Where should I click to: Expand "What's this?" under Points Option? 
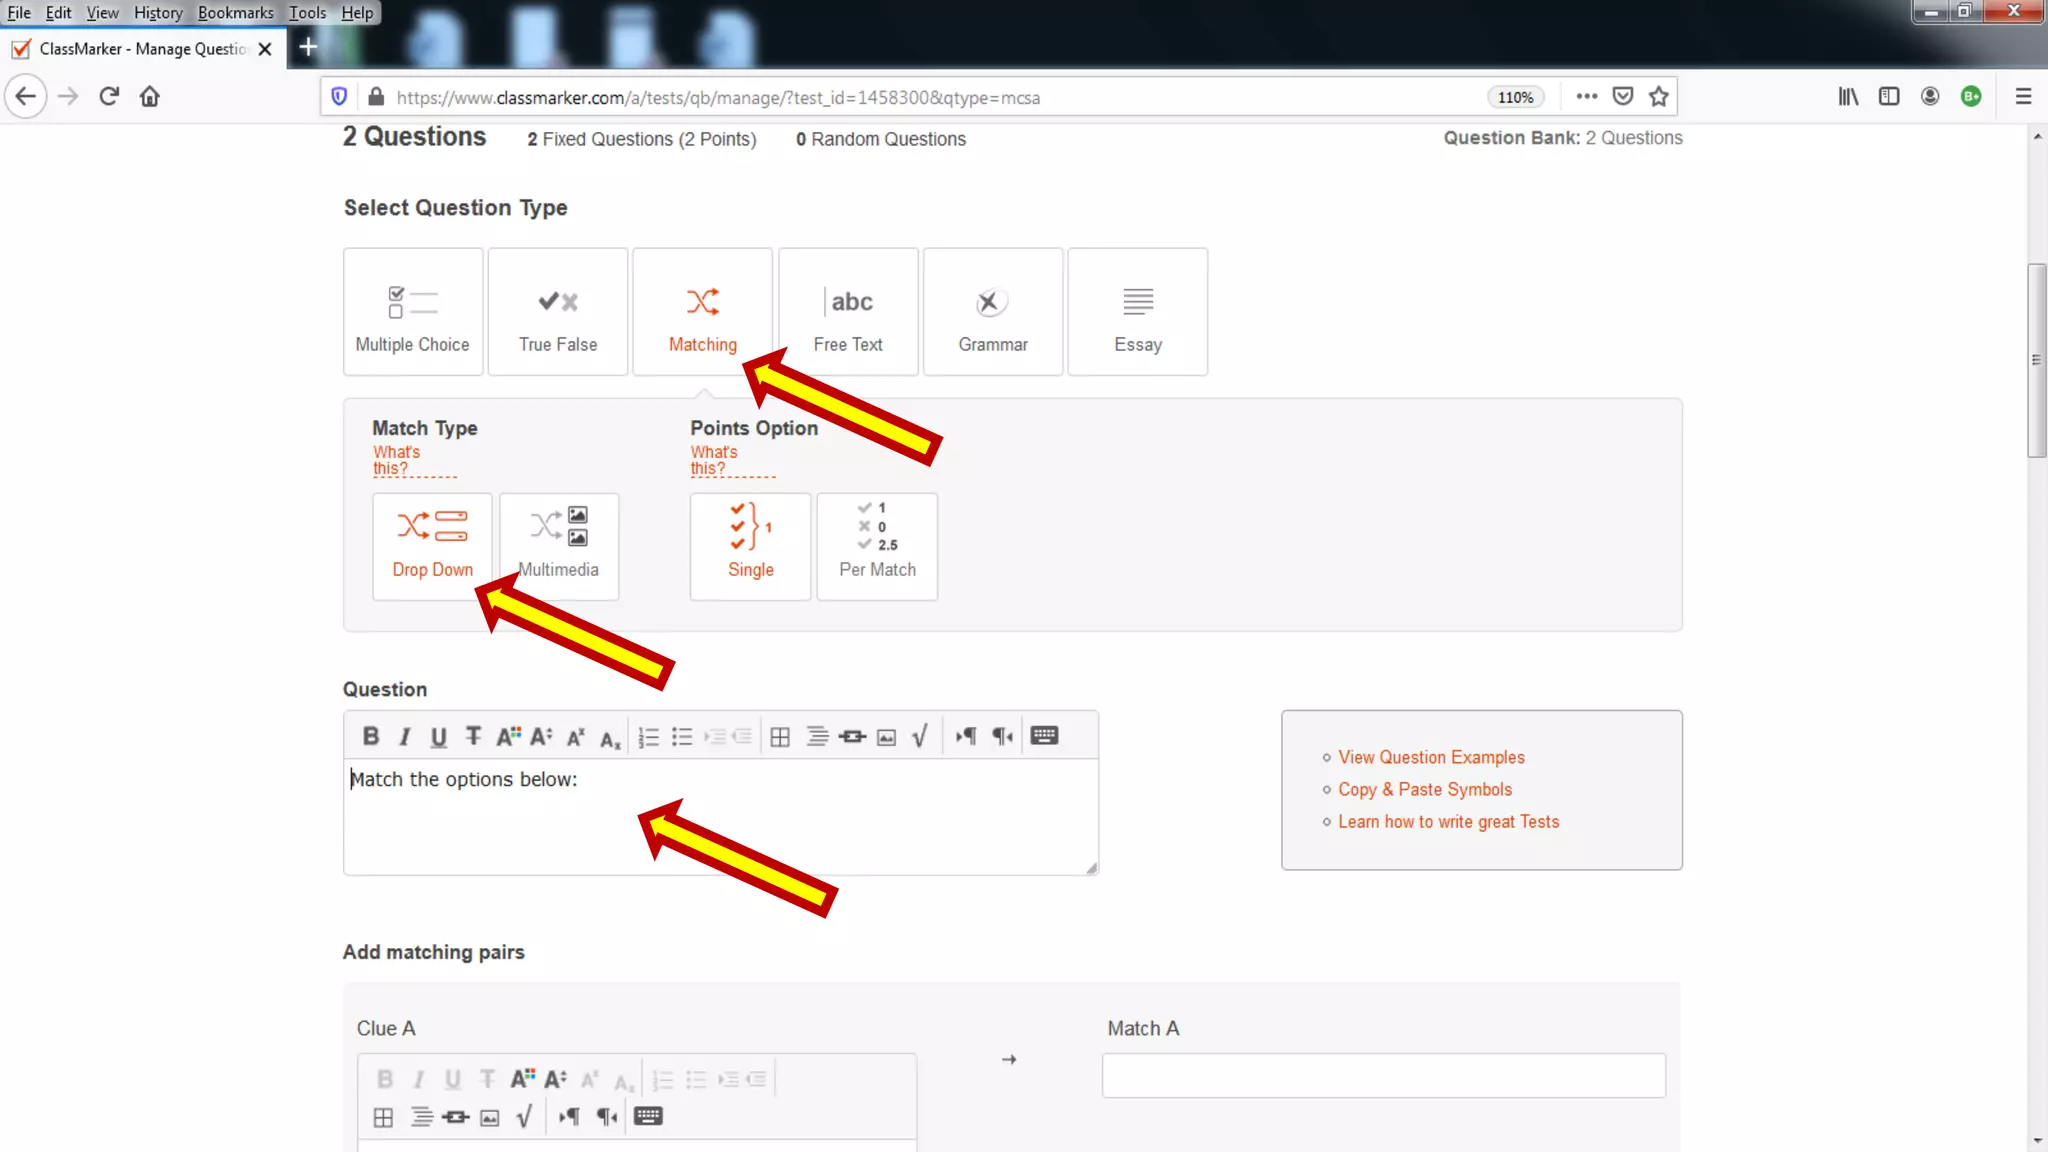(714, 460)
